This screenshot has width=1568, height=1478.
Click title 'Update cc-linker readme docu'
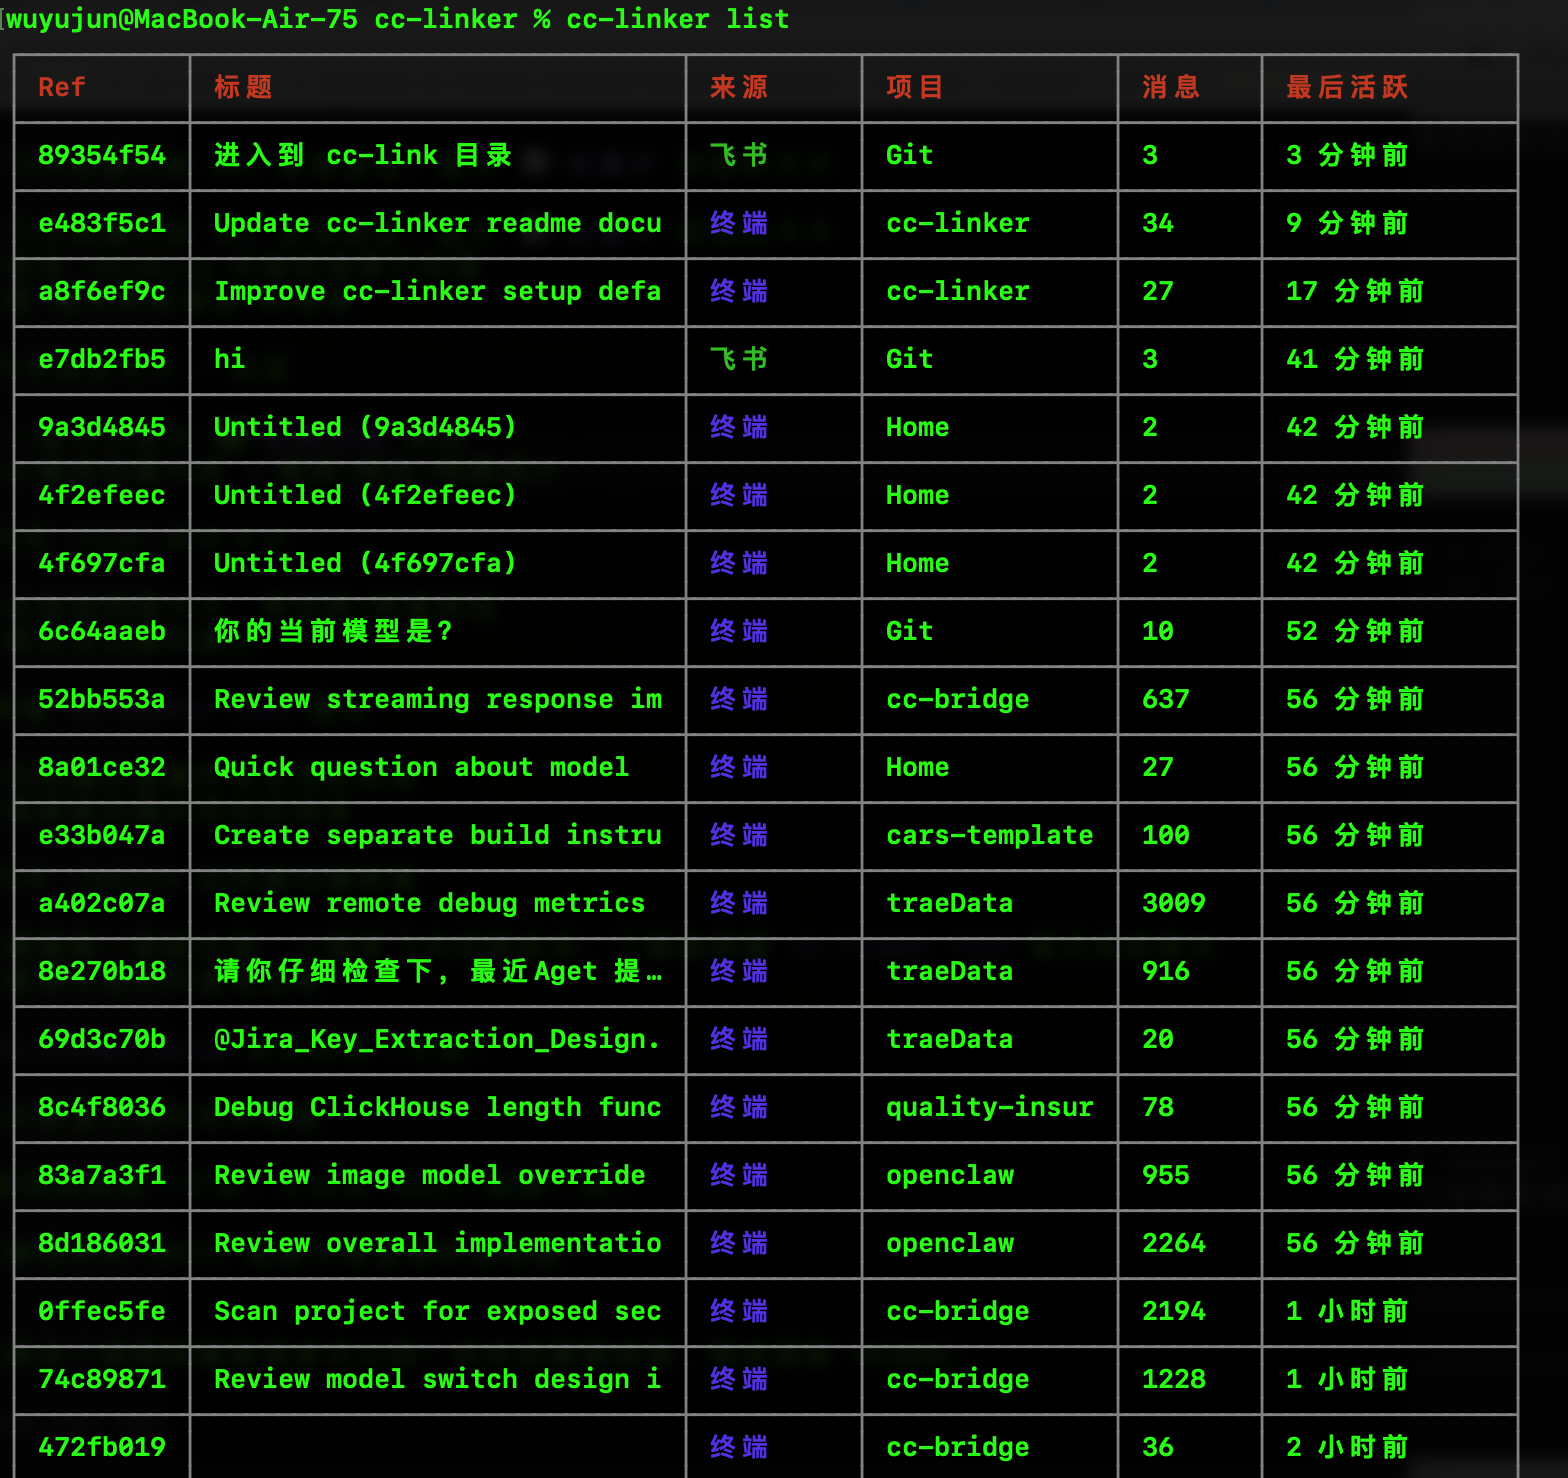pos(437,224)
